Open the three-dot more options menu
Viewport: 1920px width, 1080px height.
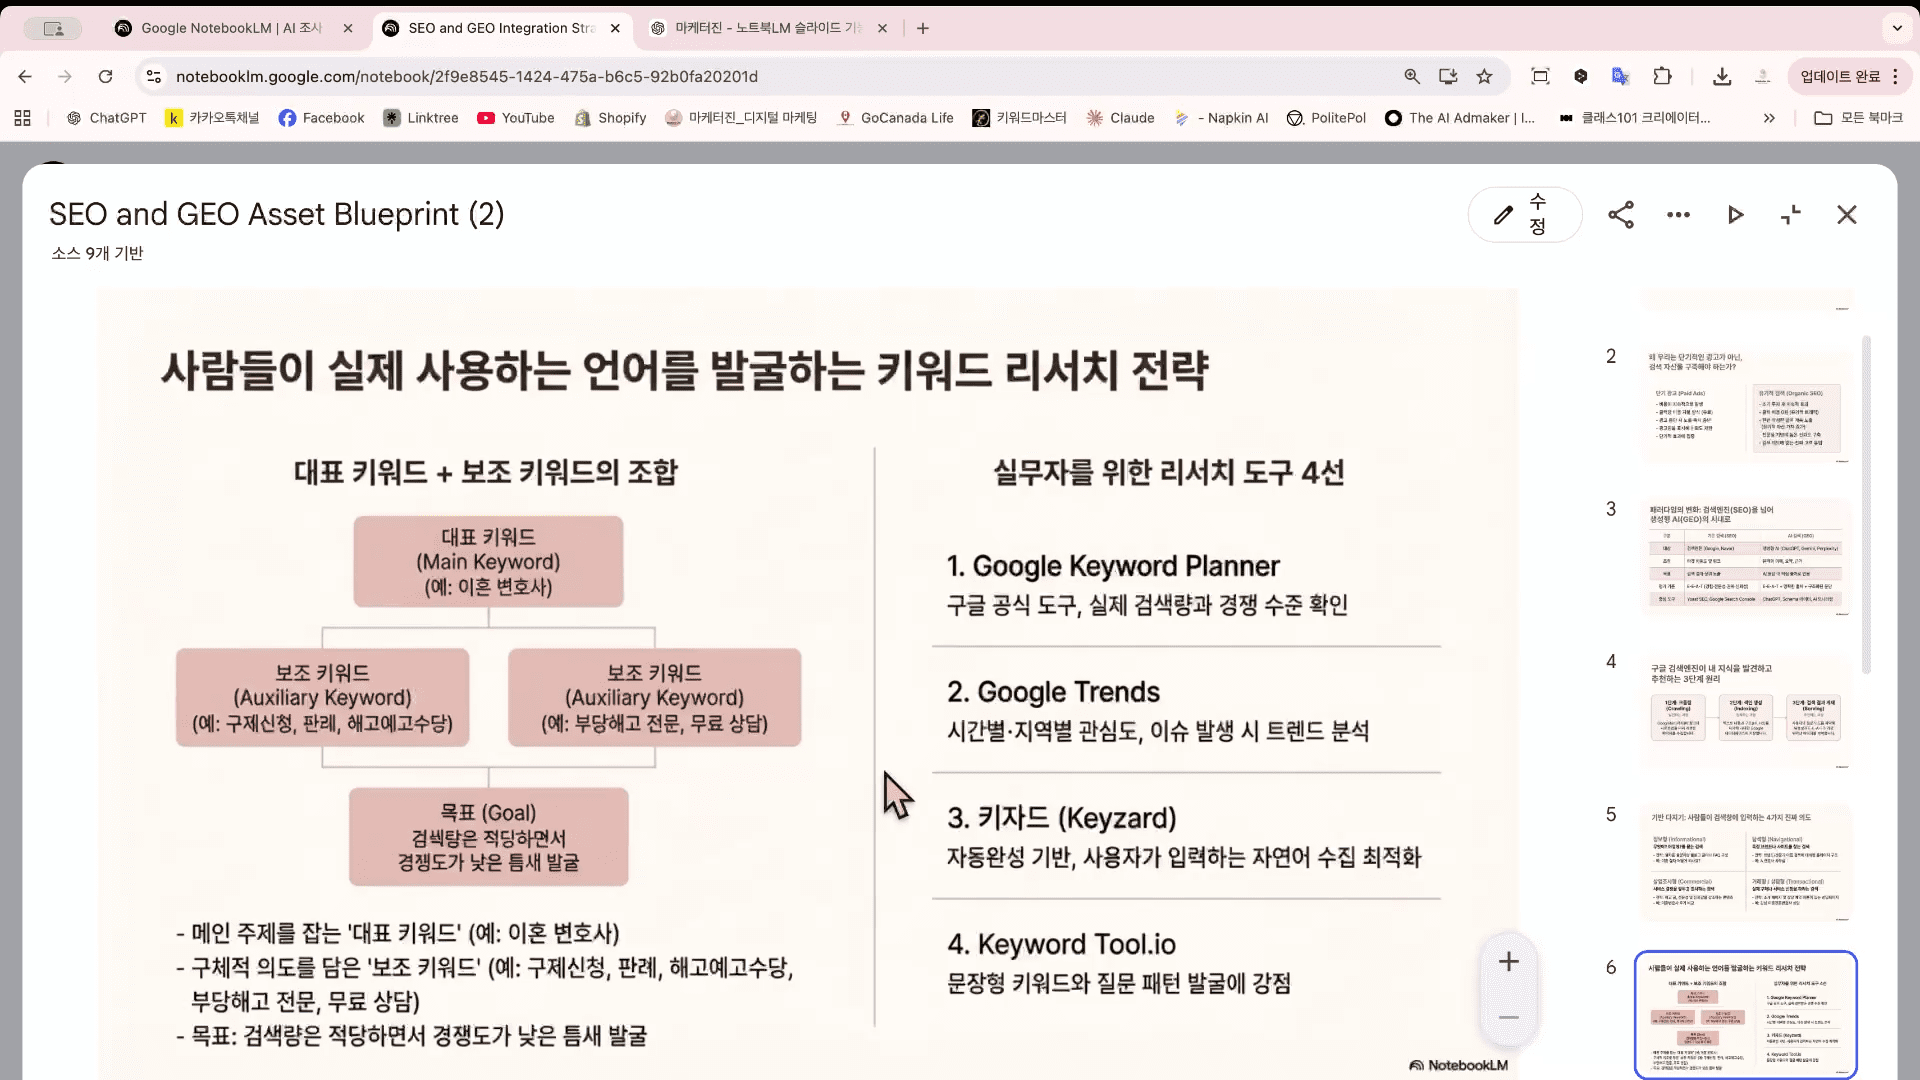point(1678,215)
